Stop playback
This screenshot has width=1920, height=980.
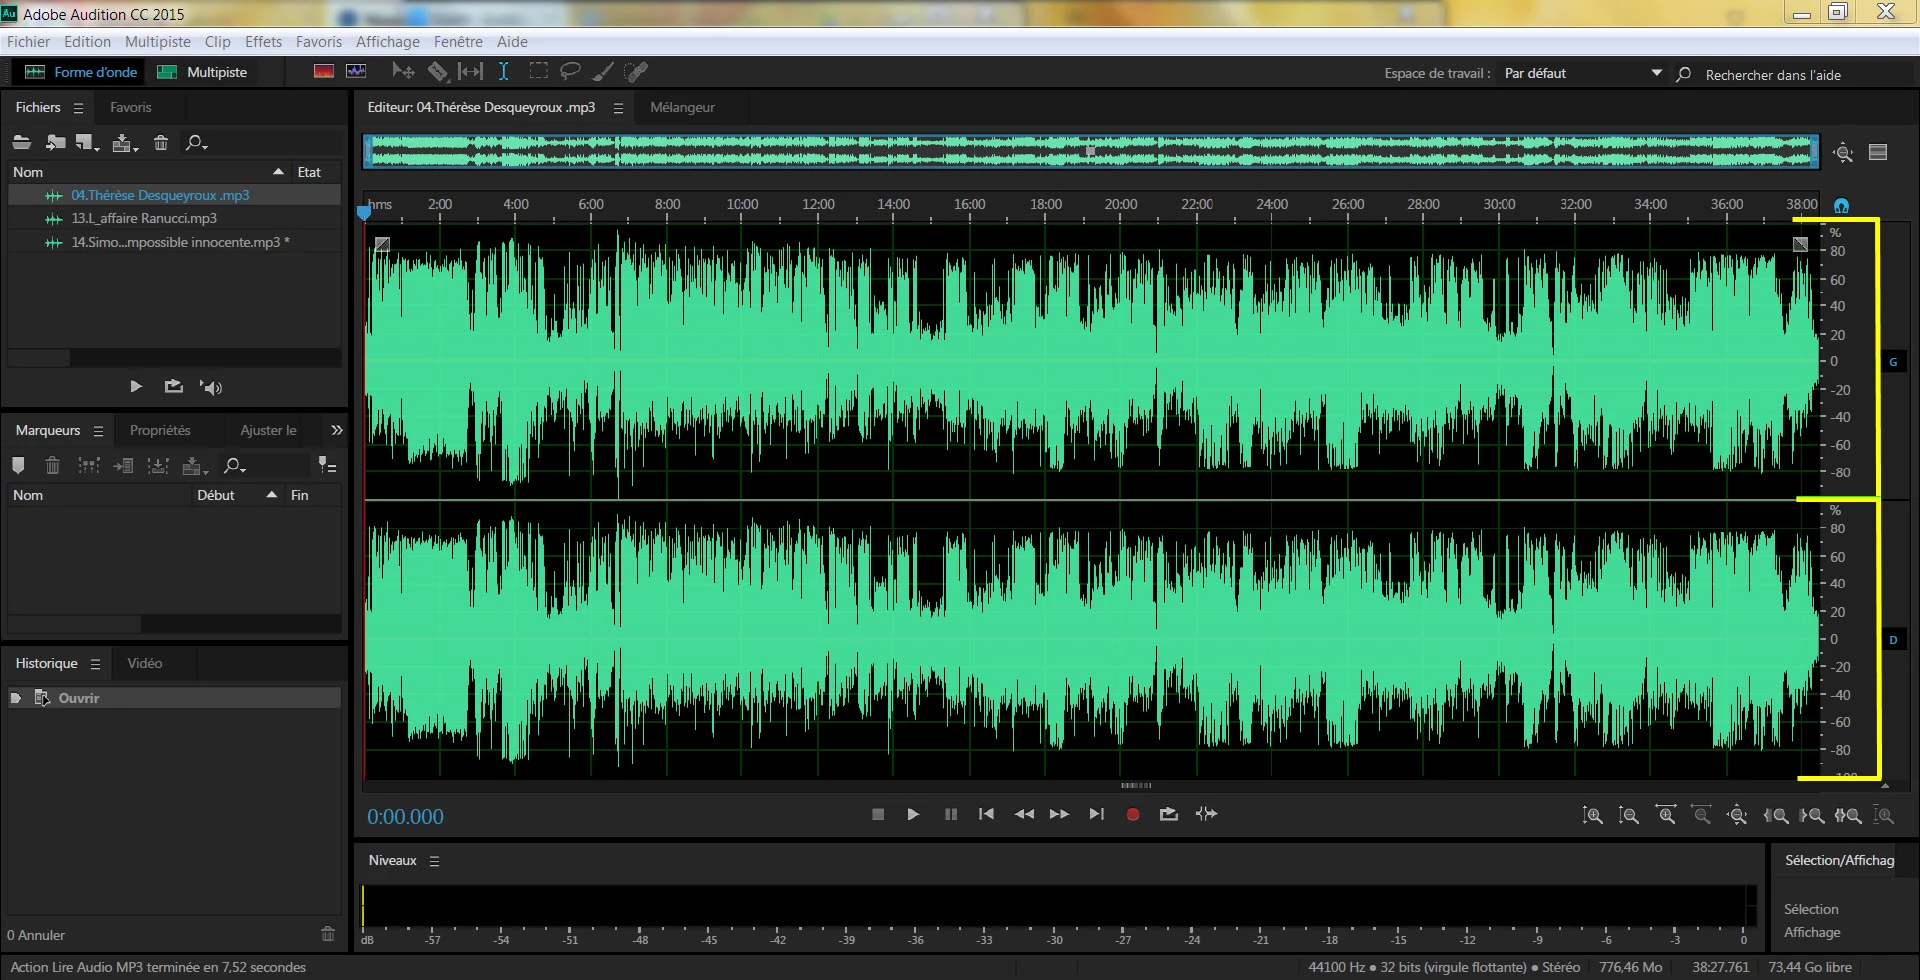pyautogui.click(x=878, y=814)
